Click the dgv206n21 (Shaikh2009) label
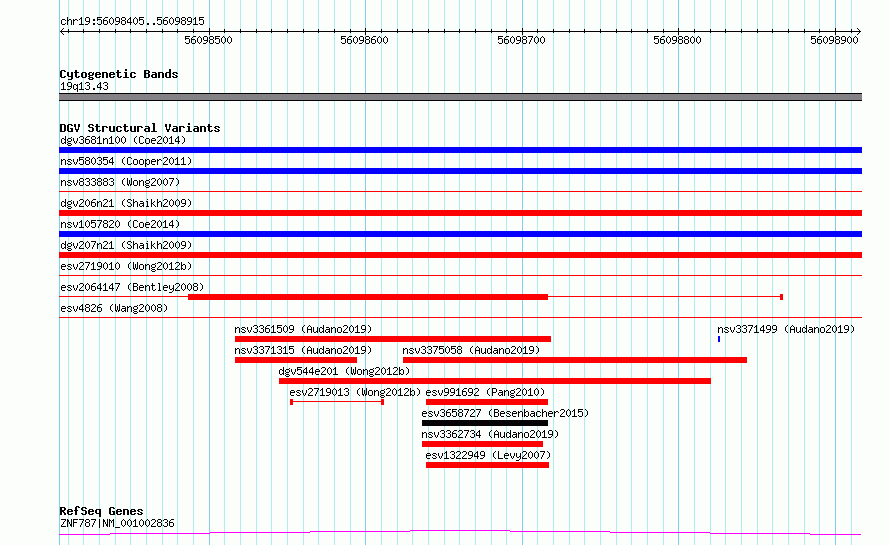Screen dimensions: 890x545 coord(126,203)
